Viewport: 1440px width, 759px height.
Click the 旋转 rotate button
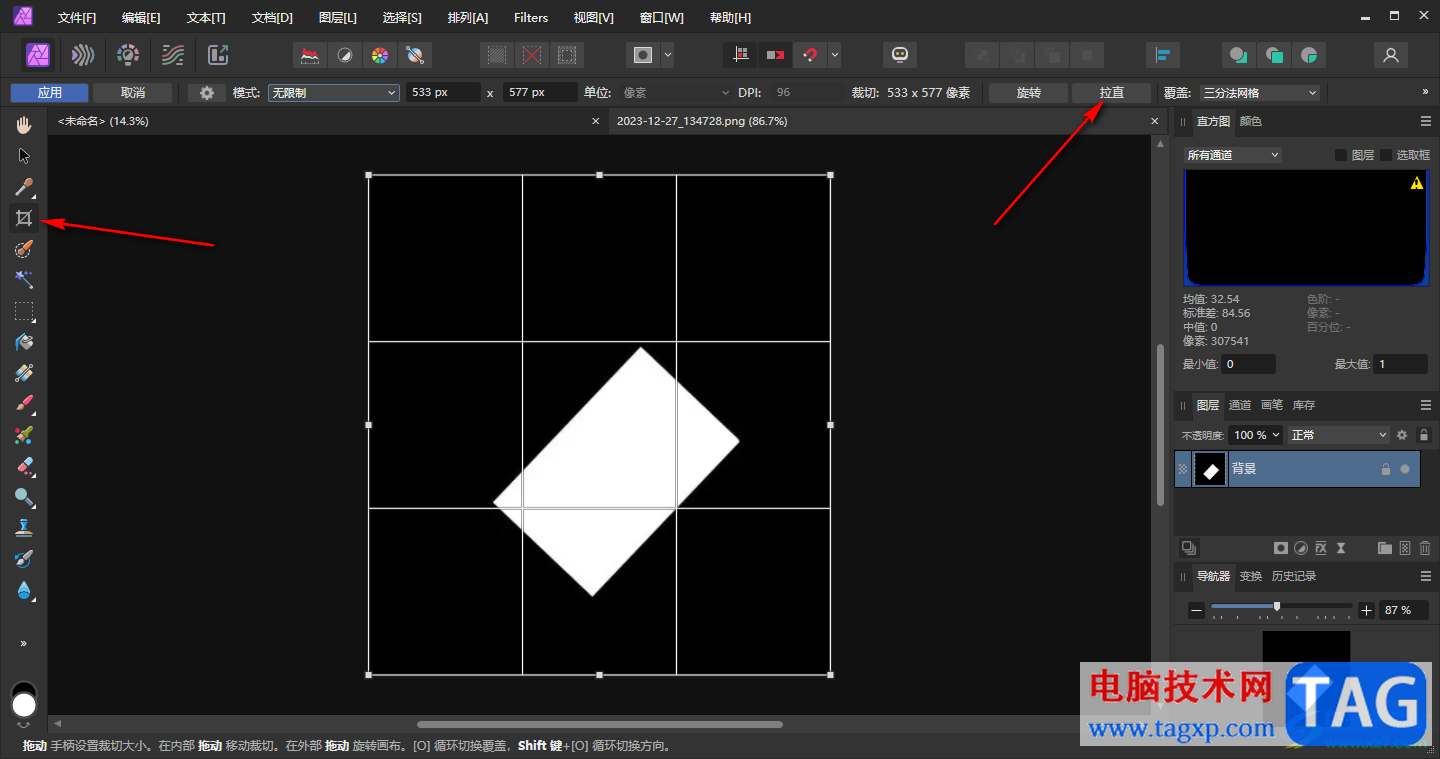pyautogui.click(x=1029, y=93)
